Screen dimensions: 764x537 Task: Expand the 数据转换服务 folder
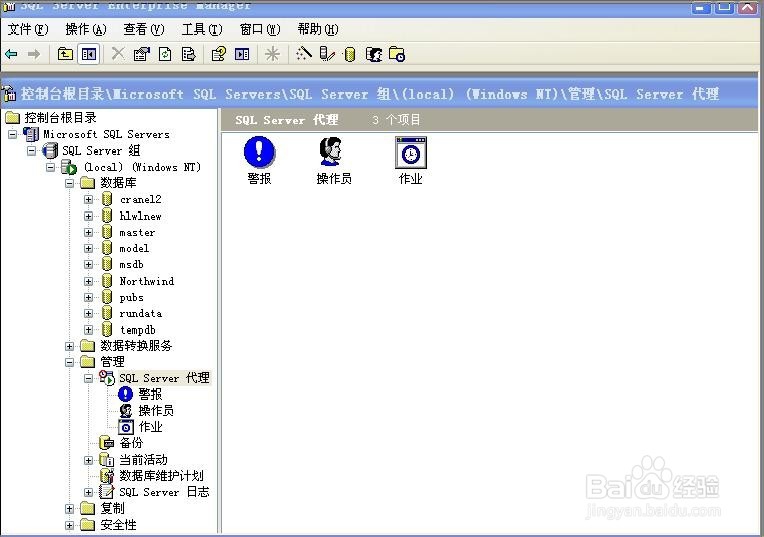(x=70, y=346)
